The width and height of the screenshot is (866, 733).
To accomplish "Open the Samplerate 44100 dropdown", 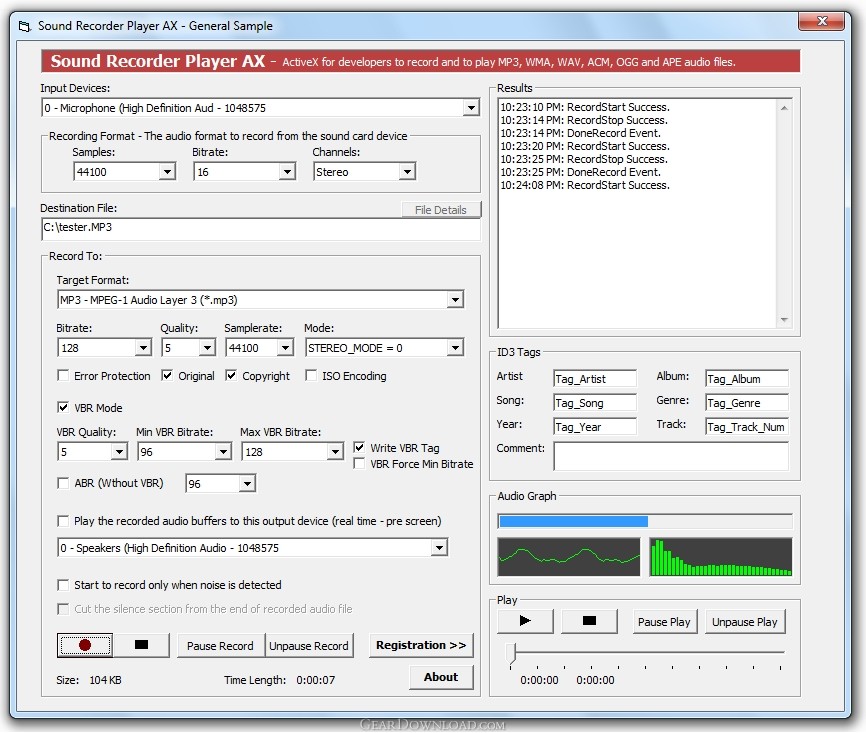I will (285, 348).
